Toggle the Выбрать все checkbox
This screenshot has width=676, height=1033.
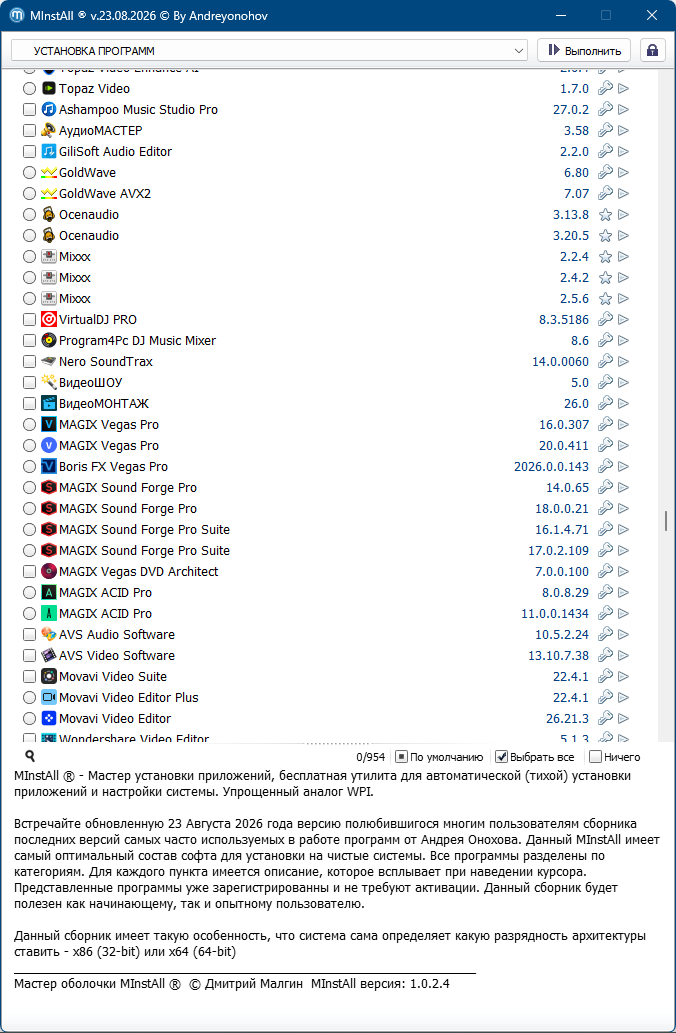pos(501,757)
